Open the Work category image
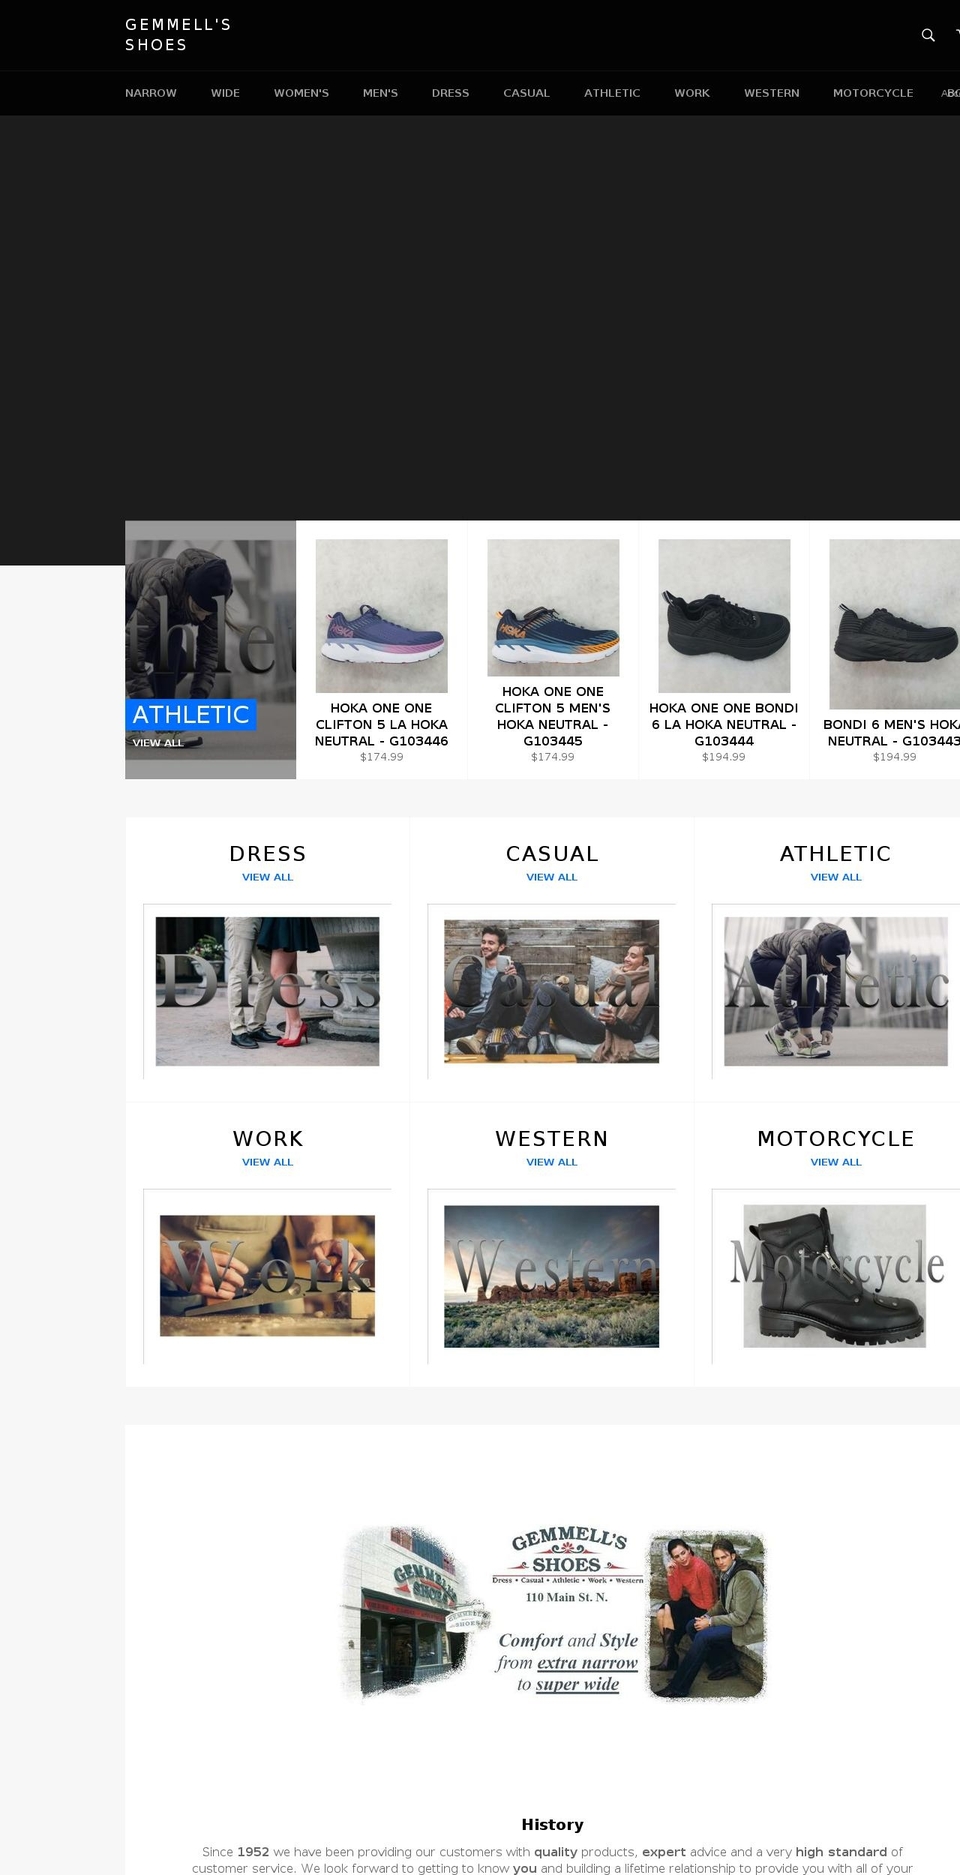 (x=268, y=1276)
